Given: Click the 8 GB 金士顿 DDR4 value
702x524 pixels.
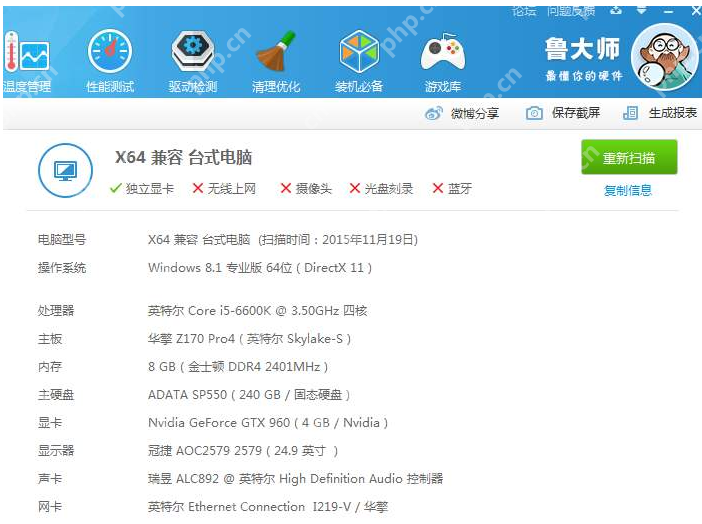Looking at the screenshot, I should pyautogui.click(x=238, y=367).
